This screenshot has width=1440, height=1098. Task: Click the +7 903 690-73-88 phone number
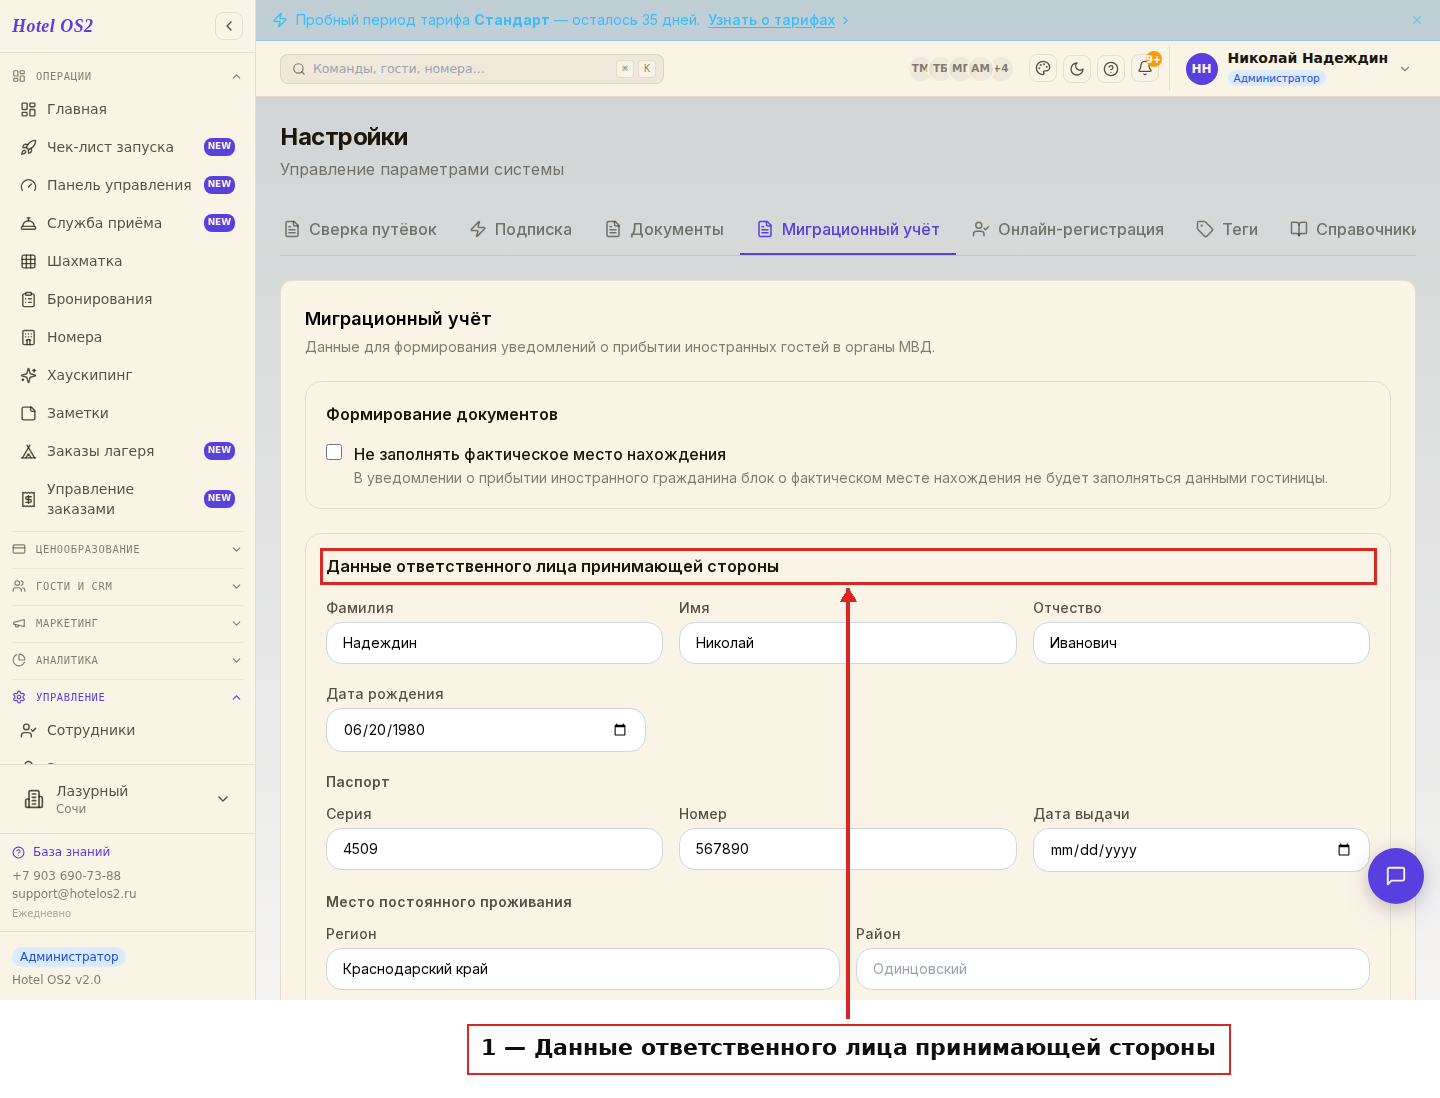point(66,876)
